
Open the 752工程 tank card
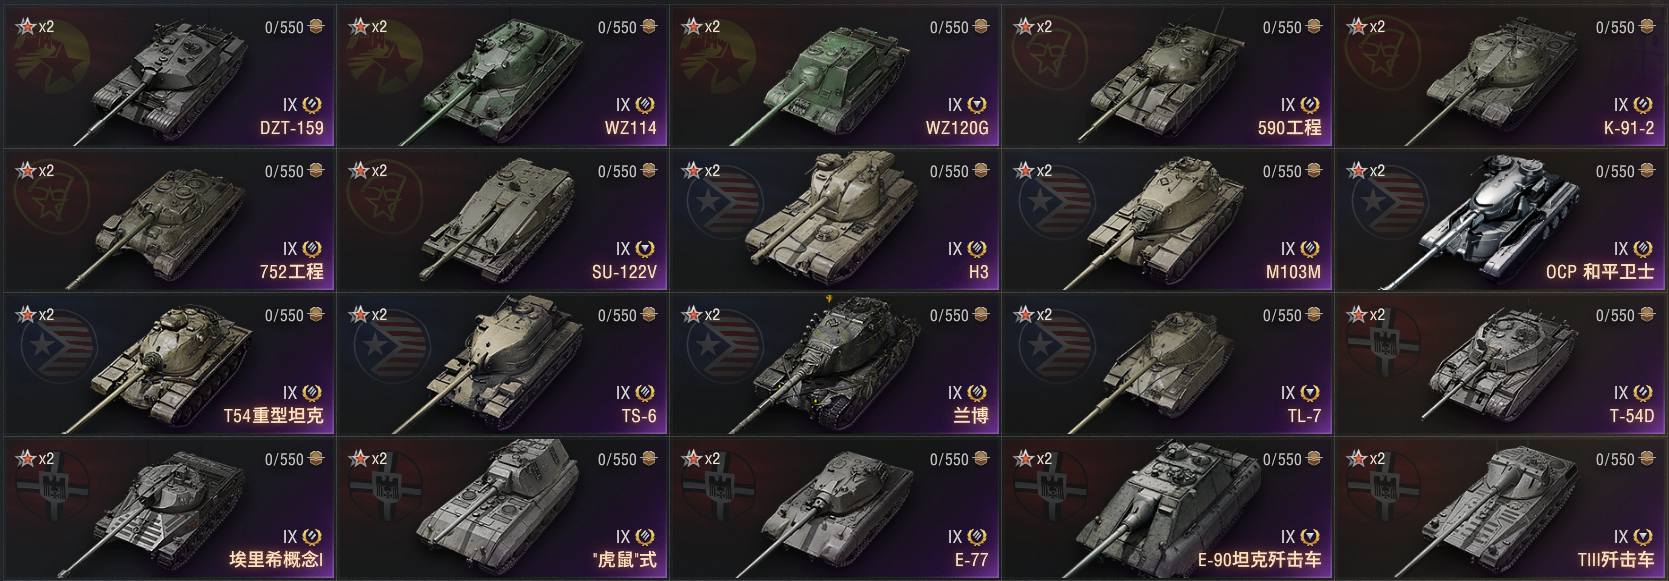pos(169,219)
